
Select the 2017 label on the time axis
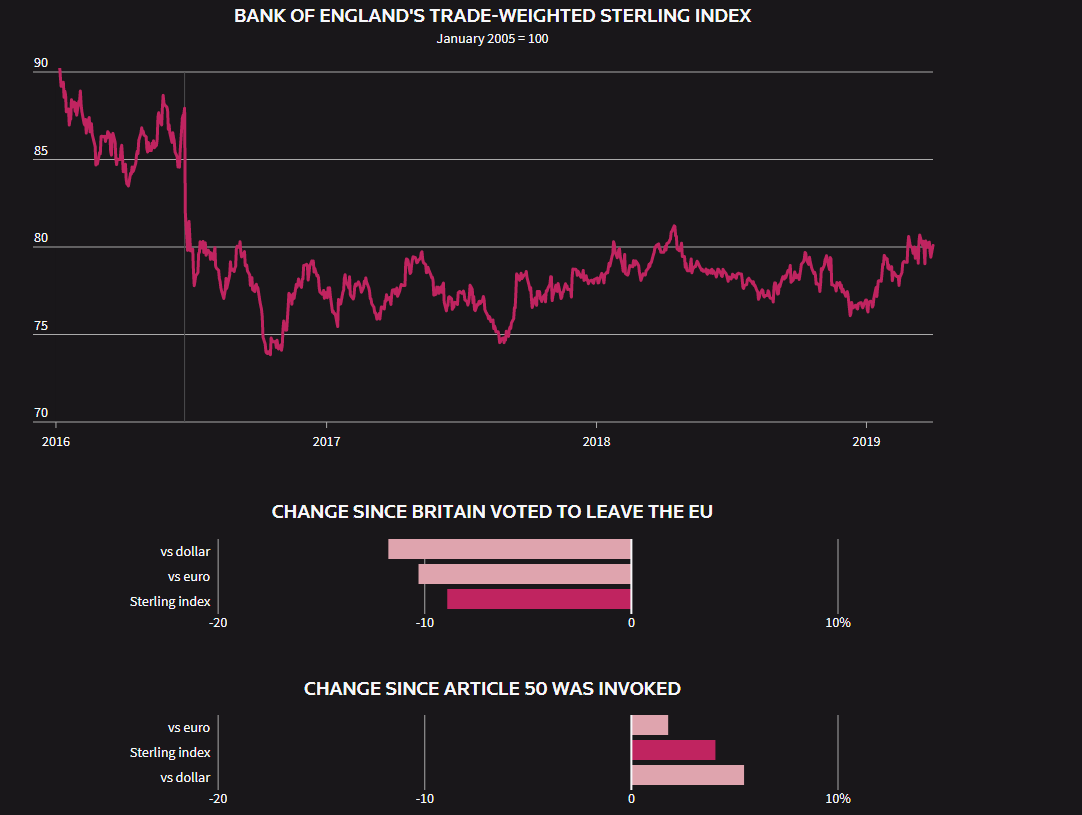coord(326,441)
